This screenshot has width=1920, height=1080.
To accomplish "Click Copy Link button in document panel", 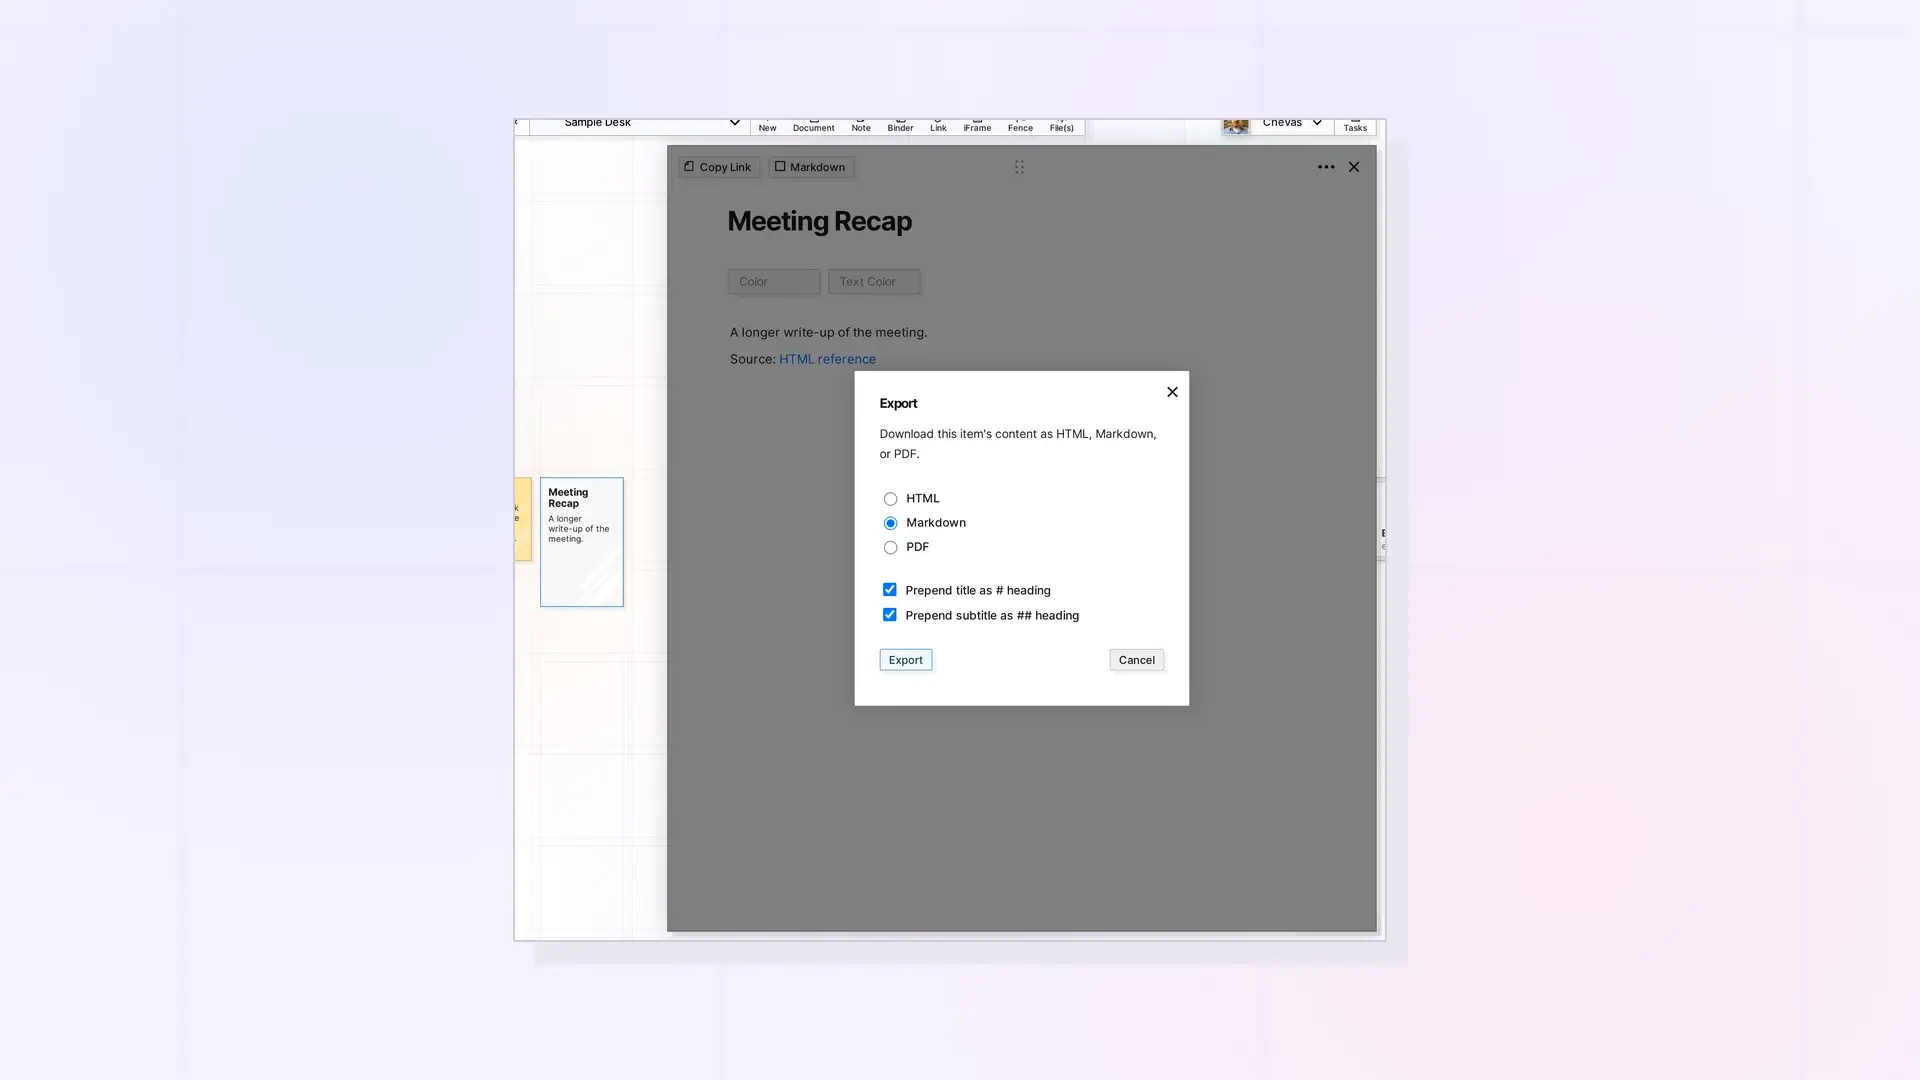I will click(718, 167).
